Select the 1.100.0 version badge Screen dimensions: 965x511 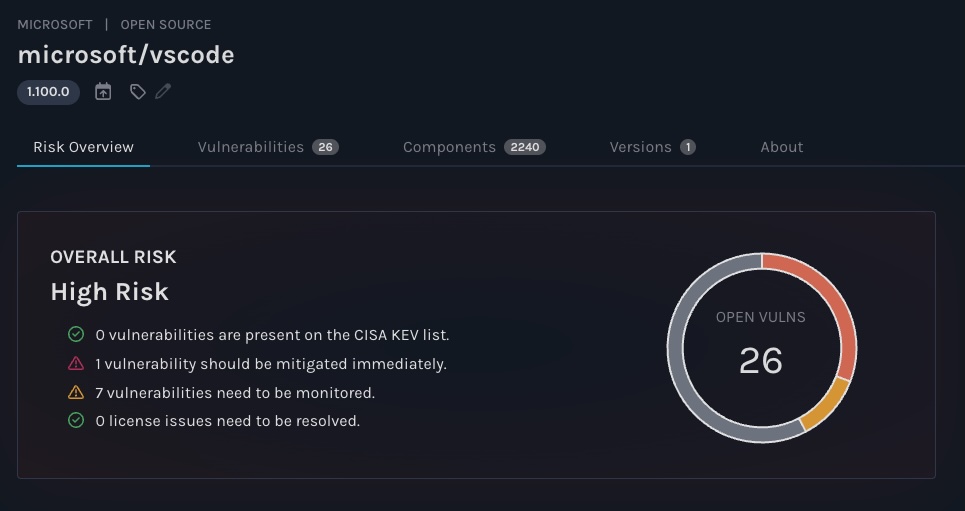coord(48,92)
